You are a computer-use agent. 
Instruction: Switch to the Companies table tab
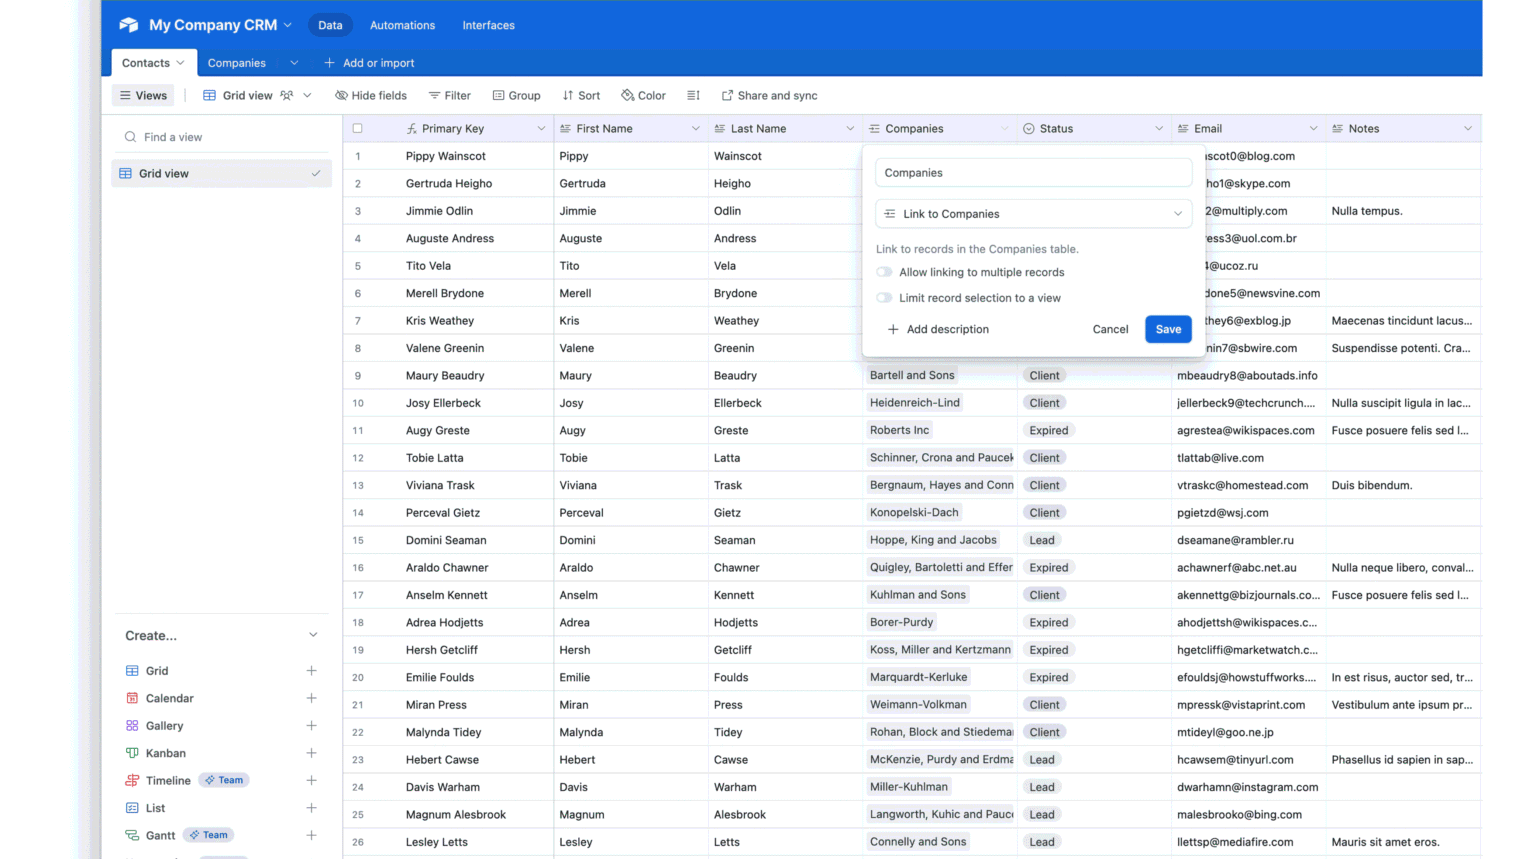click(x=237, y=62)
